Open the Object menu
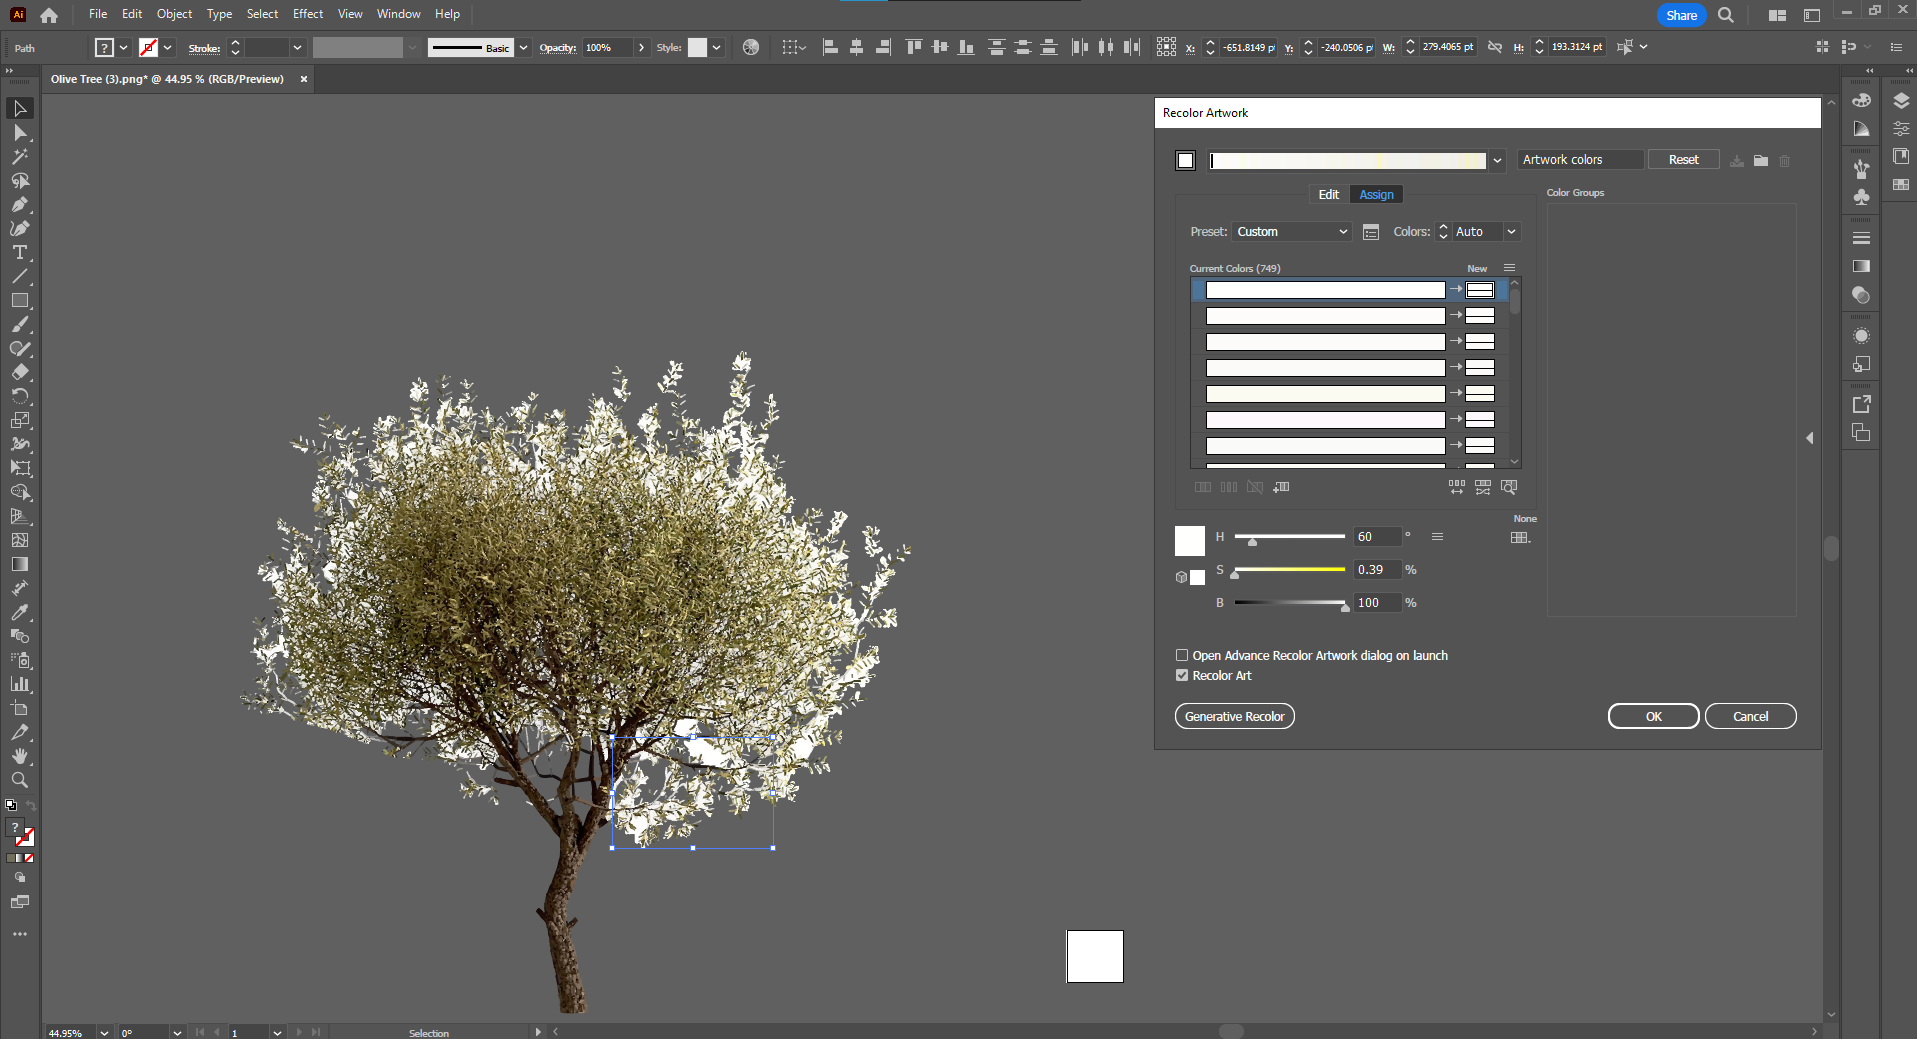The height and width of the screenshot is (1039, 1917). (x=173, y=13)
